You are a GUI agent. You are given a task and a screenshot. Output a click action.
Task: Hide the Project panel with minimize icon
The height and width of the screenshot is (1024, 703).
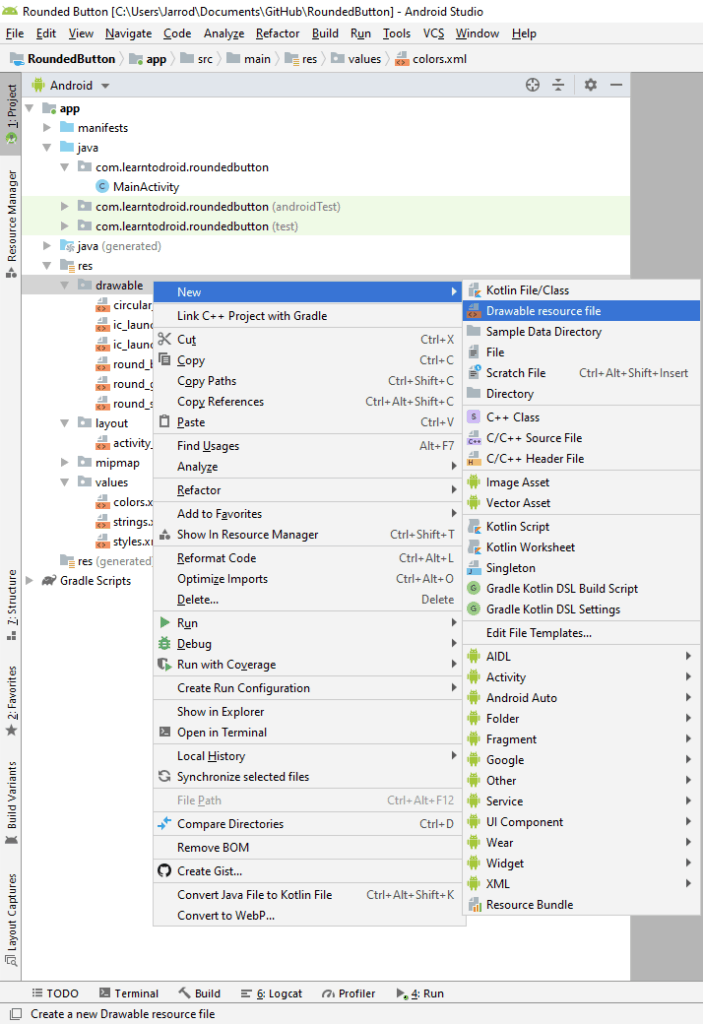(616, 85)
